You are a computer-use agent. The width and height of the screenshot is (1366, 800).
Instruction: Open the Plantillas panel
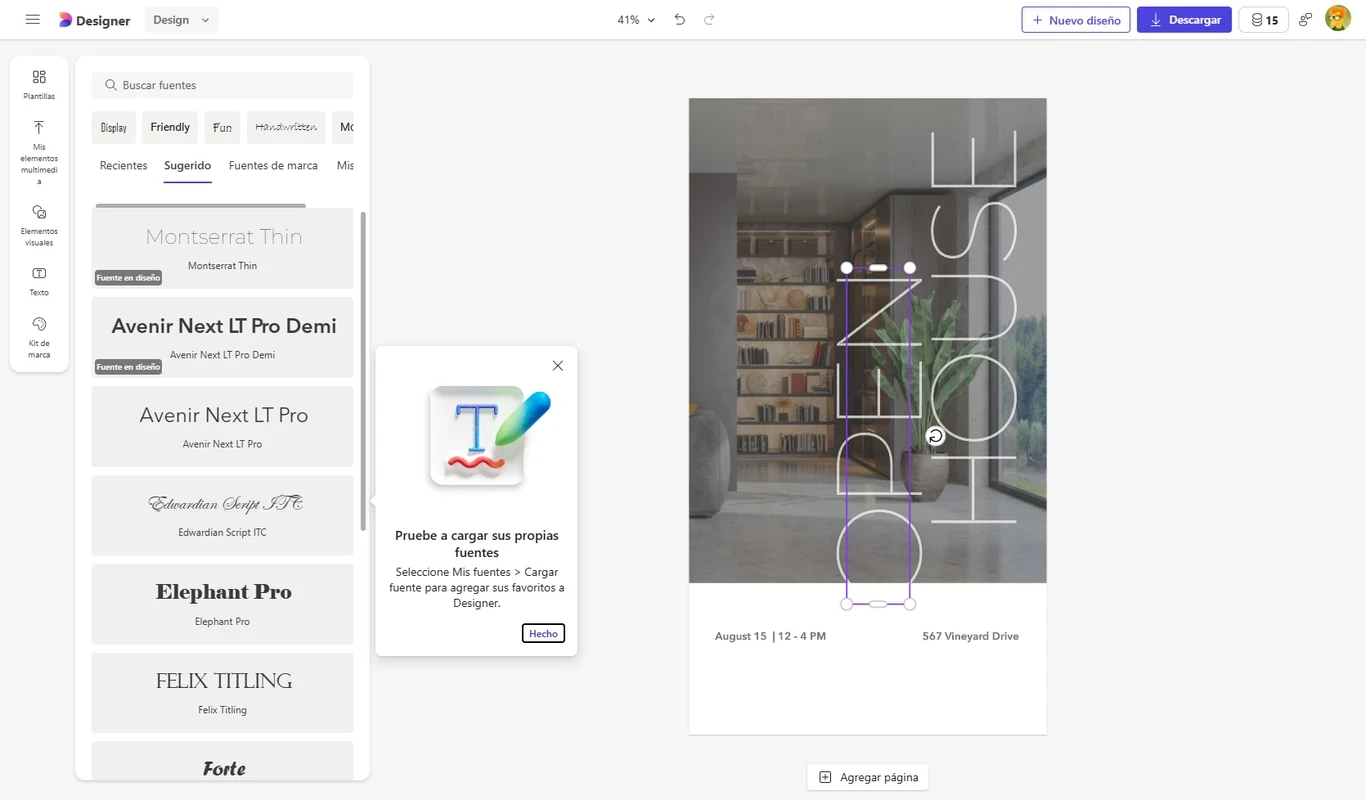[39, 84]
